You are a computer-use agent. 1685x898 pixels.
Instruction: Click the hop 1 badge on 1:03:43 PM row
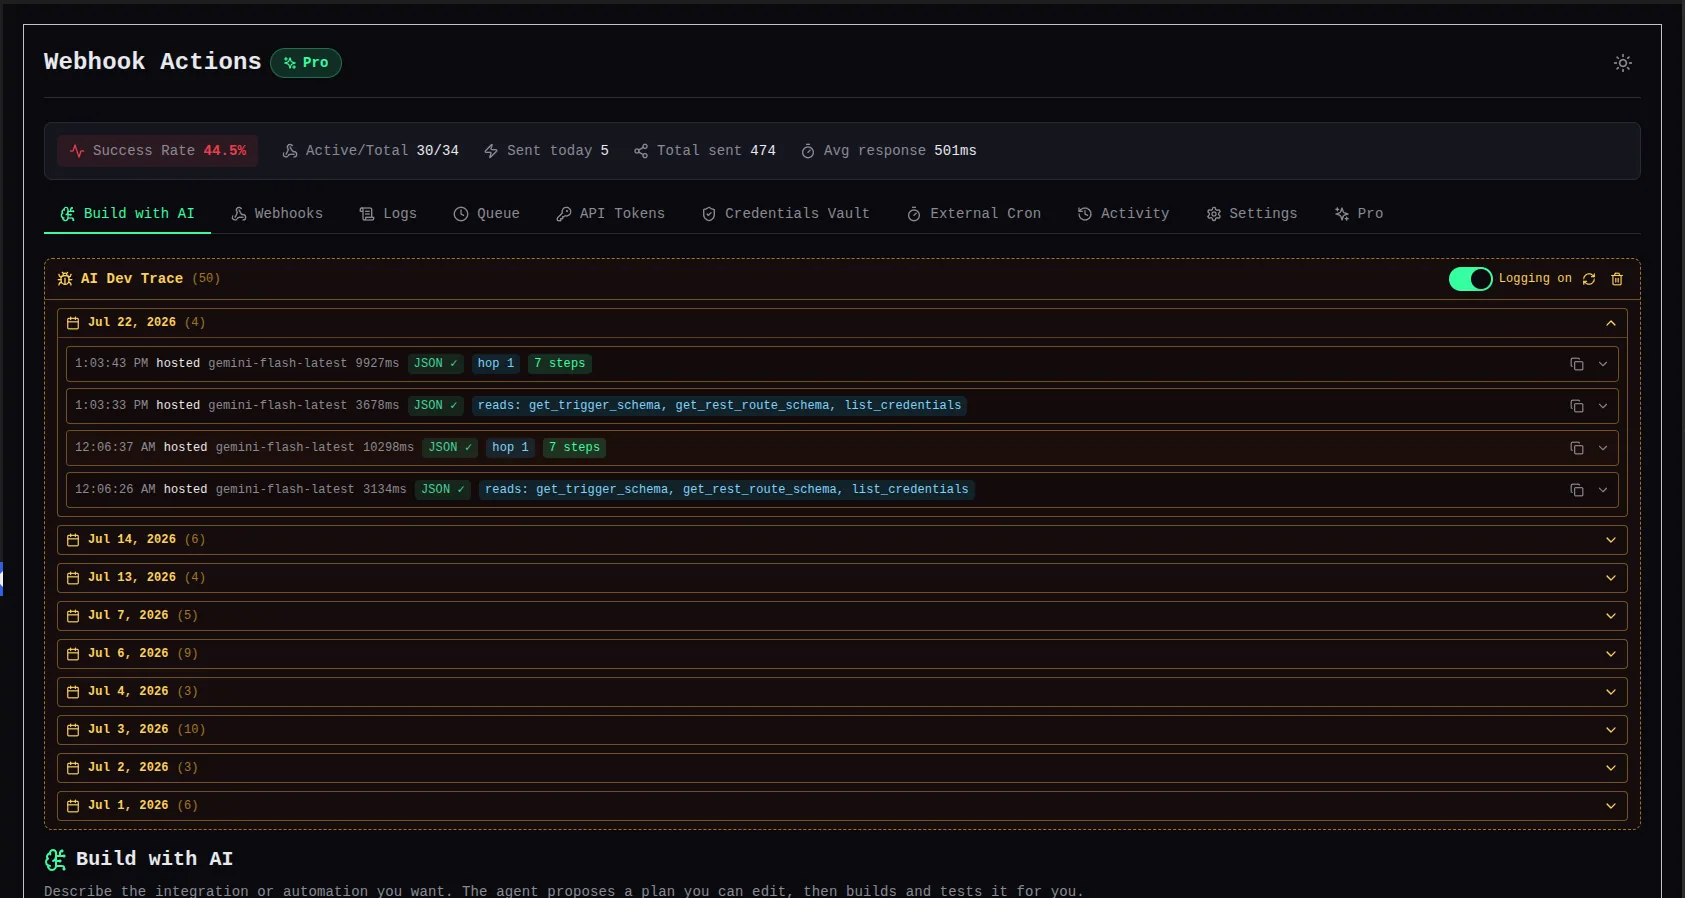tap(496, 364)
